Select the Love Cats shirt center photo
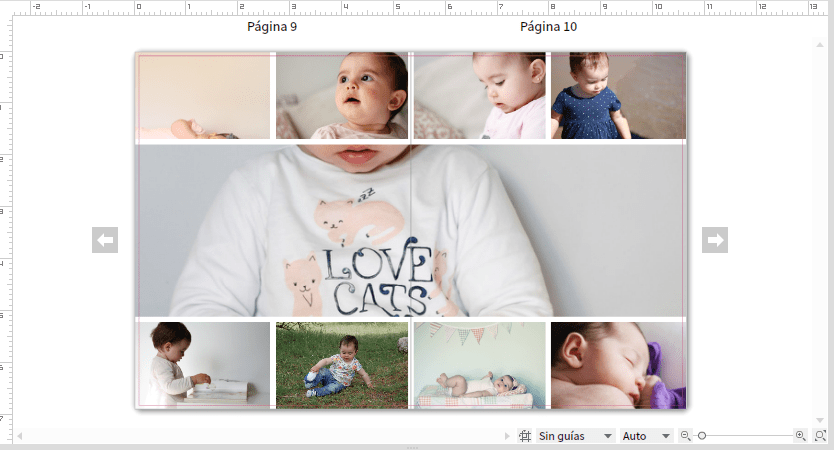This screenshot has height=450, width=834. [411, 231]
